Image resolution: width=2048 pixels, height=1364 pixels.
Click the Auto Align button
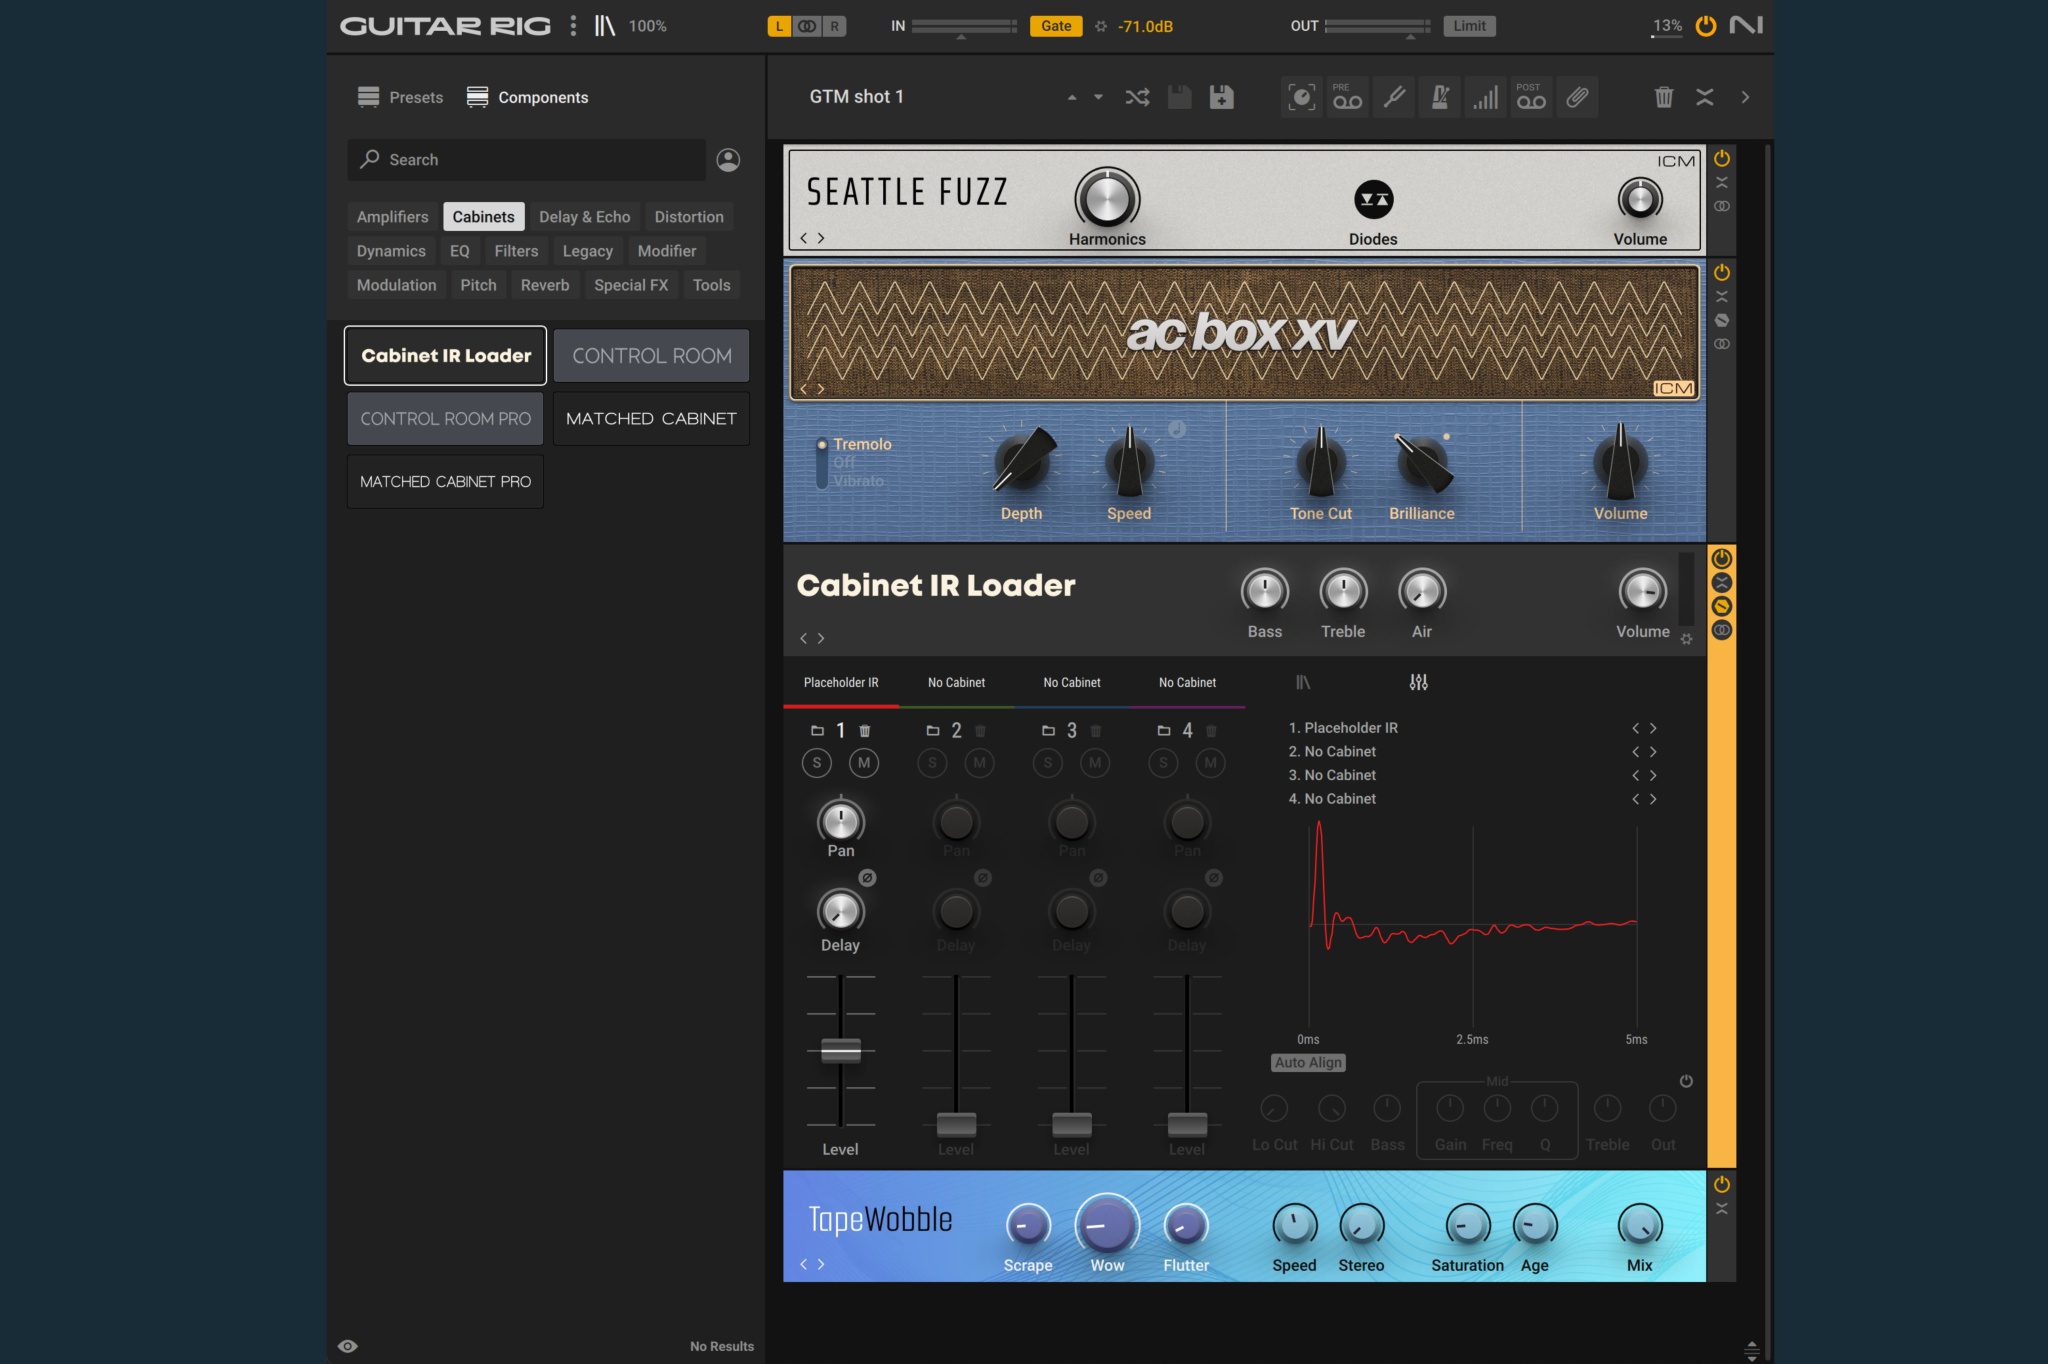click(1308, 1062)
